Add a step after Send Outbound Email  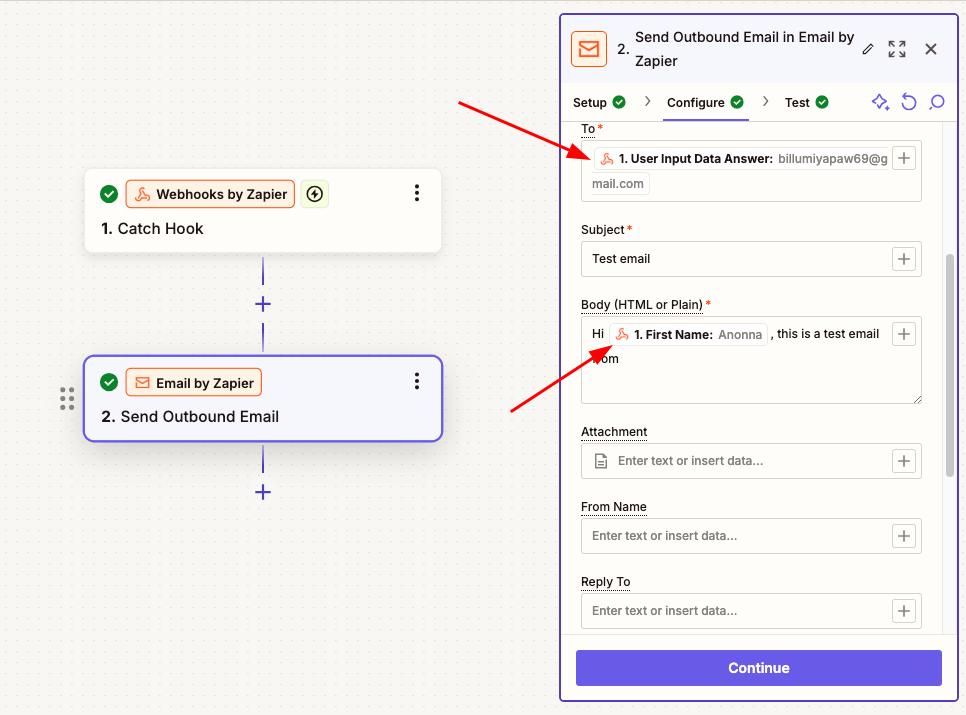[x=263, y=492]
